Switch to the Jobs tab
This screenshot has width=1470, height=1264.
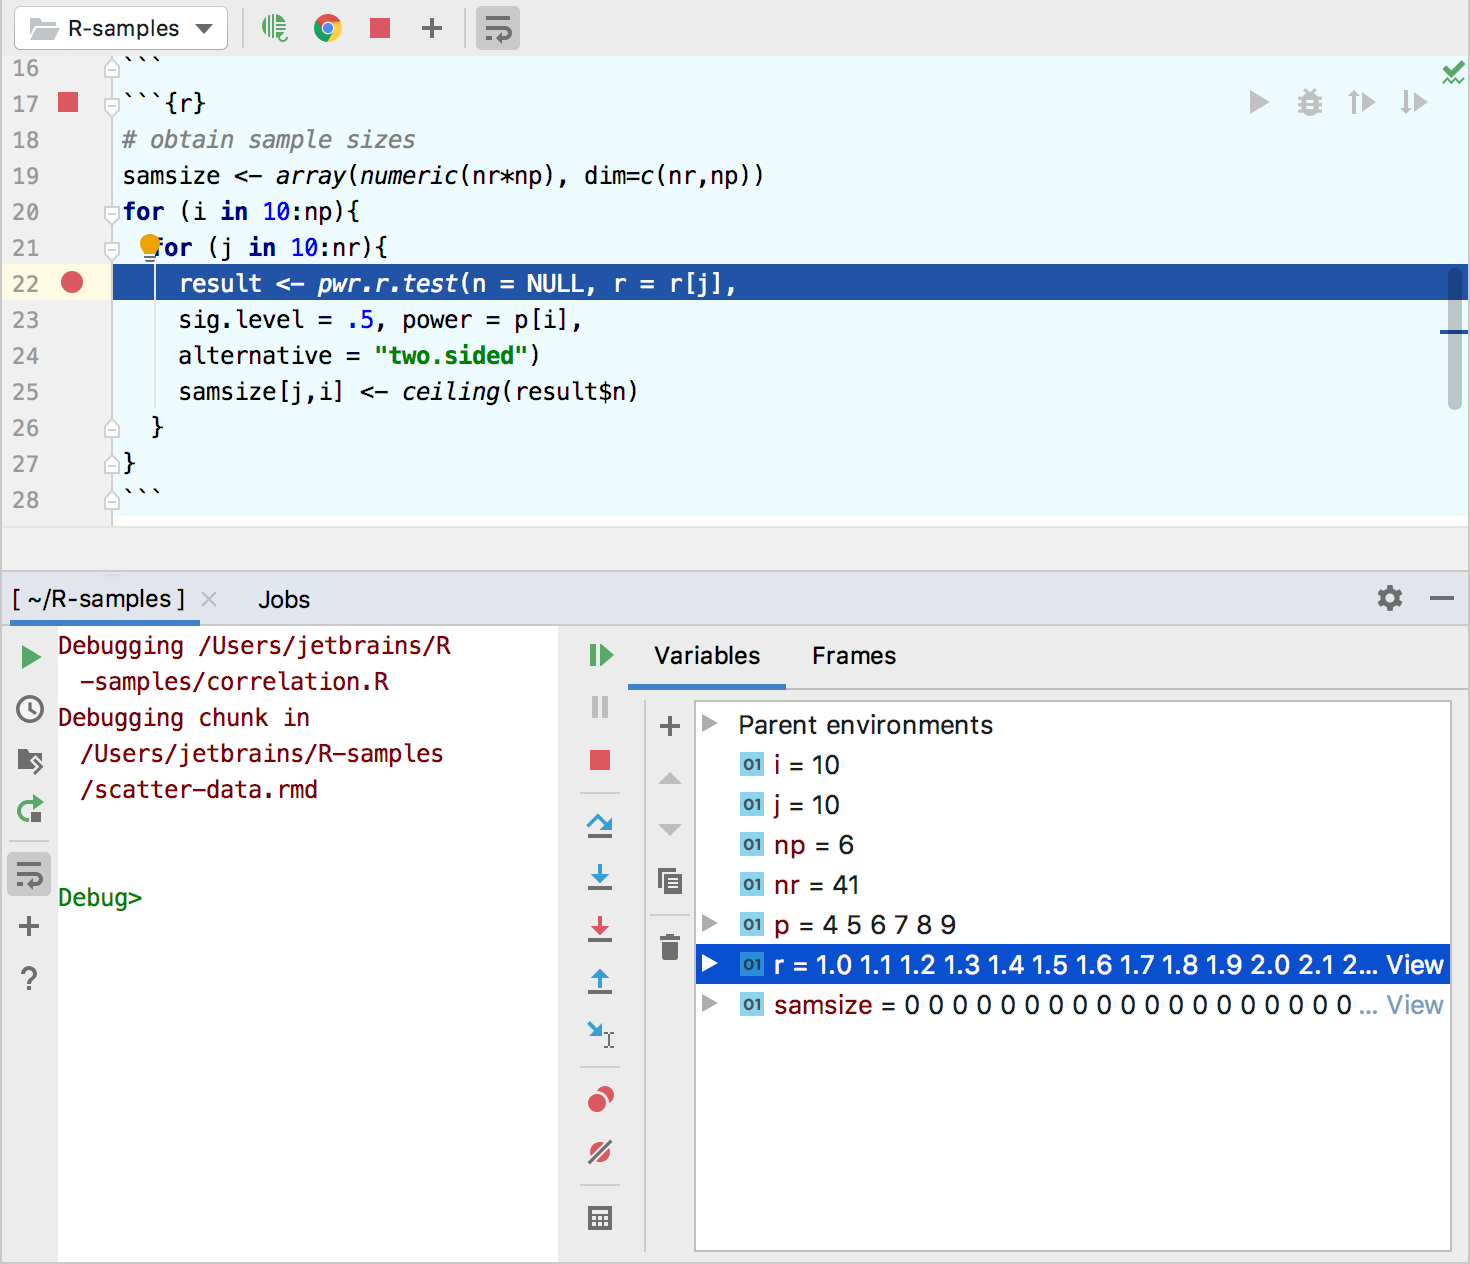283,599
